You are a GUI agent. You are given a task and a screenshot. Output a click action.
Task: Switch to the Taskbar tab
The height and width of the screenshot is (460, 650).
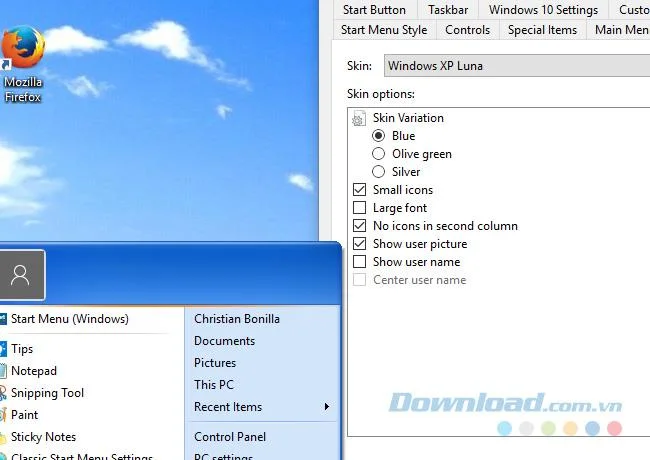(x=448, y=10)
